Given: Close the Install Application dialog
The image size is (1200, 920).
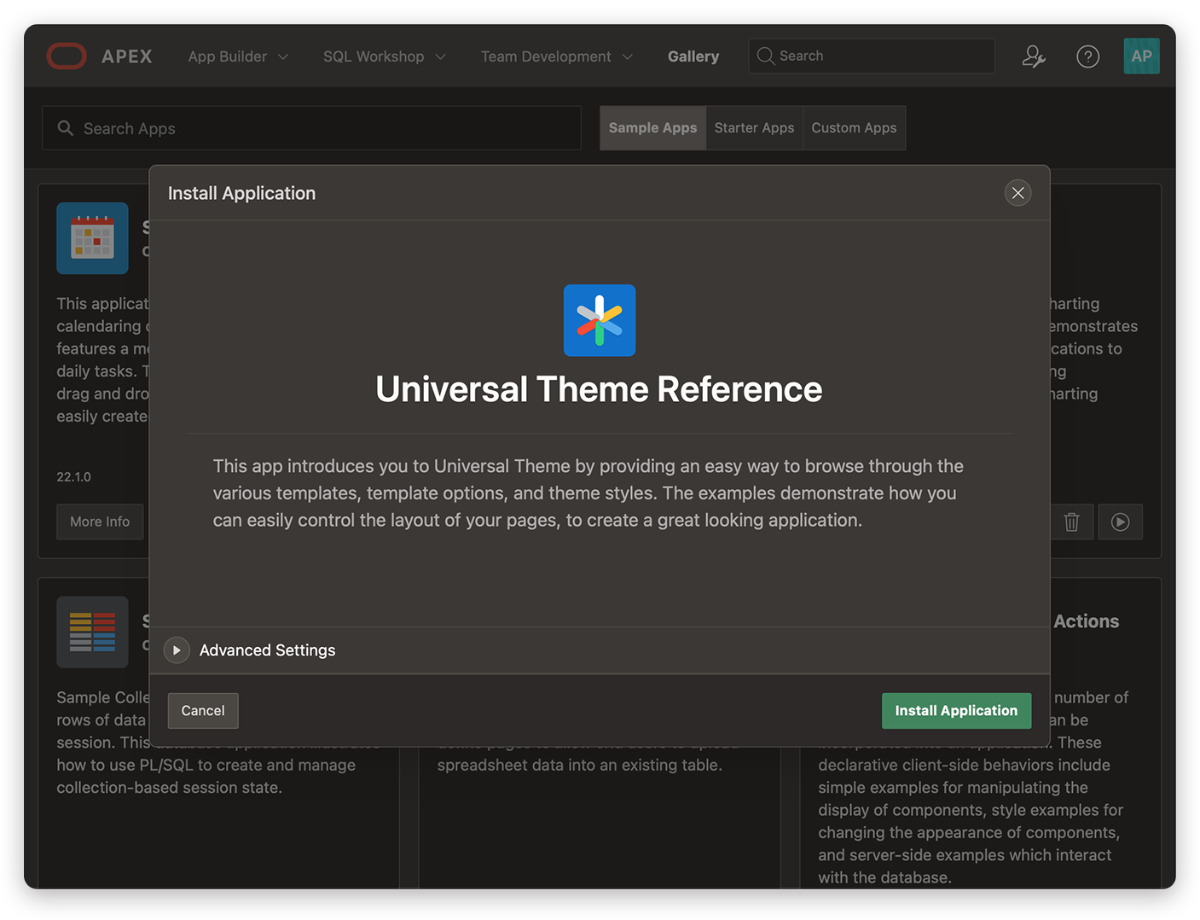Looking at the screenshot, I should (x=1017, y=193).
